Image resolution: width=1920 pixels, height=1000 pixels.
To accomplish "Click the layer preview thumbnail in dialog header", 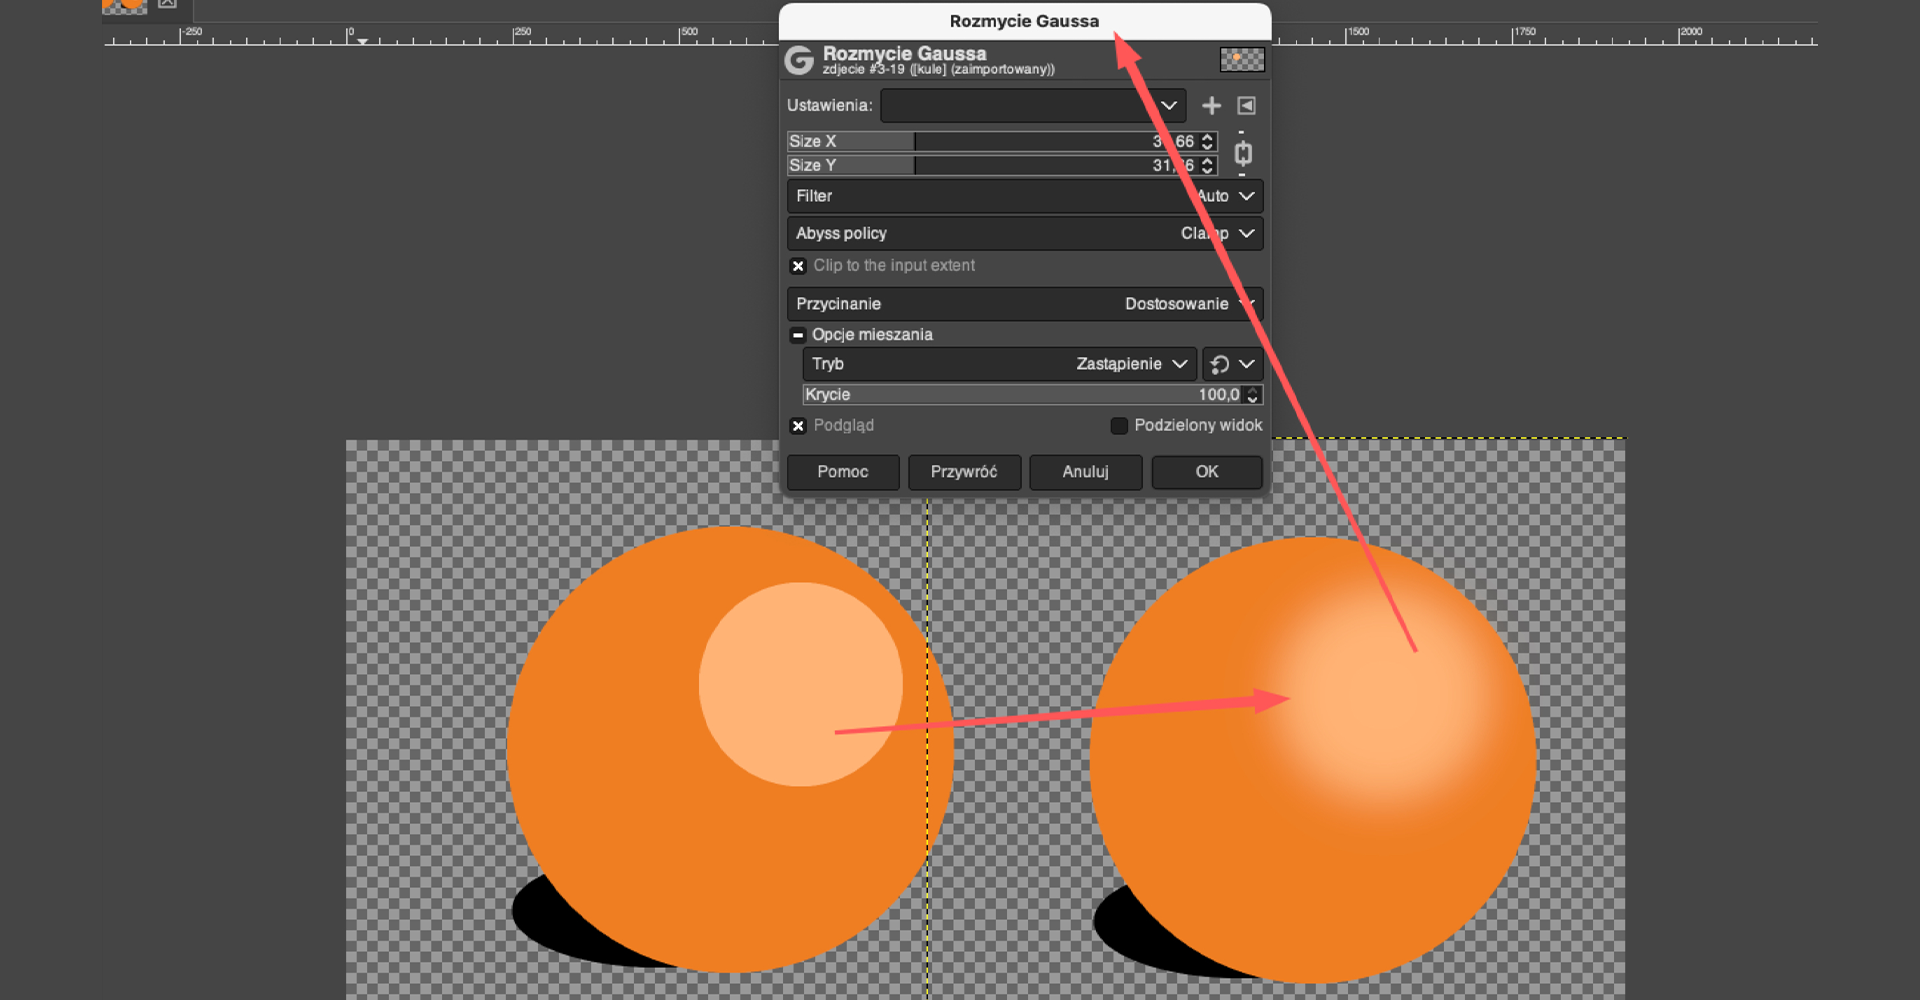I will pos(1242,60).
